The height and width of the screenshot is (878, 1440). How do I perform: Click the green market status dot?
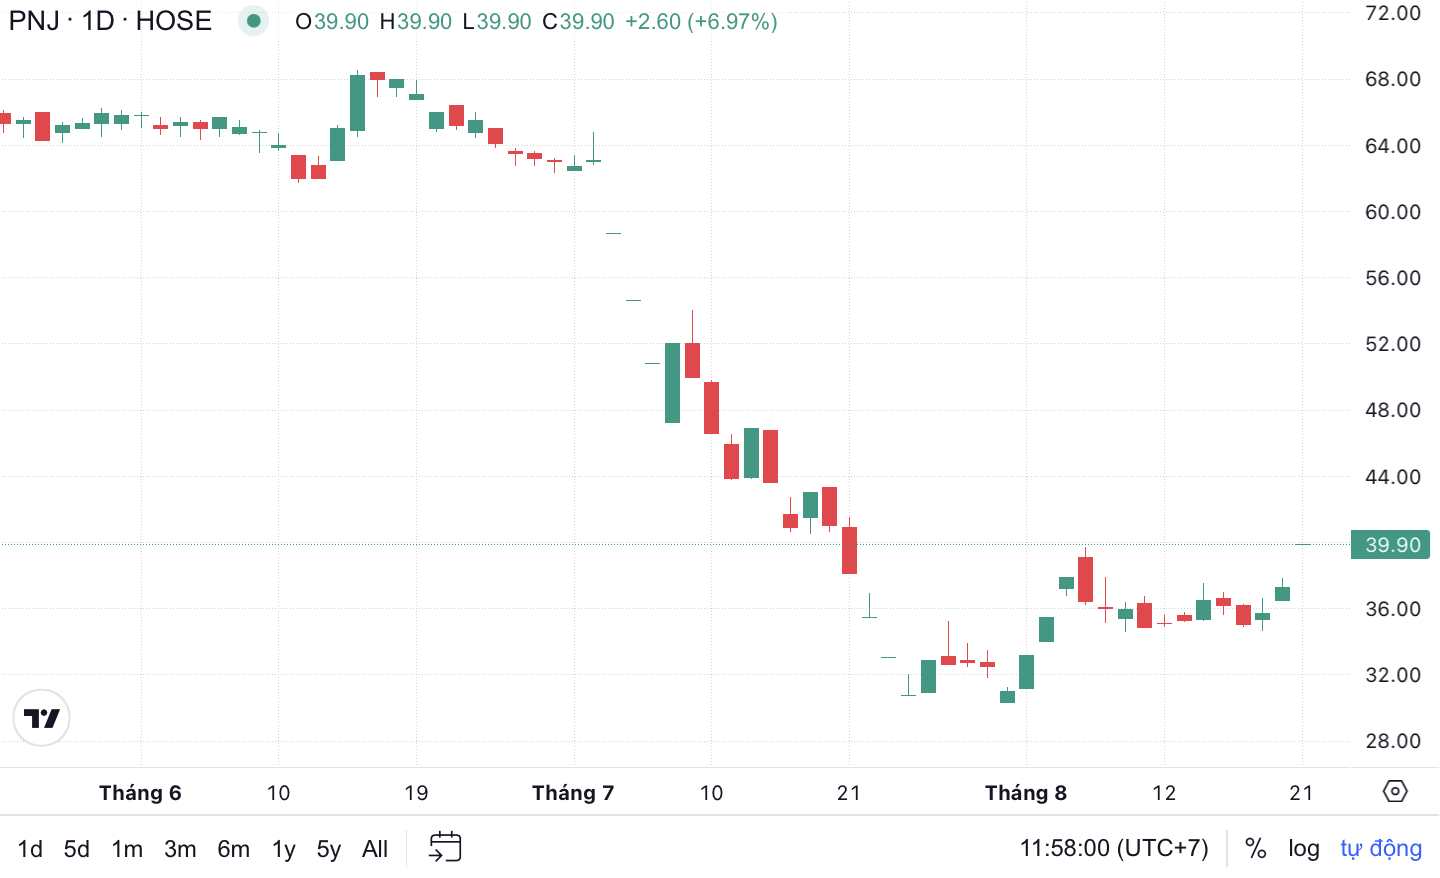pyautogui.click(x=254, y=21)
